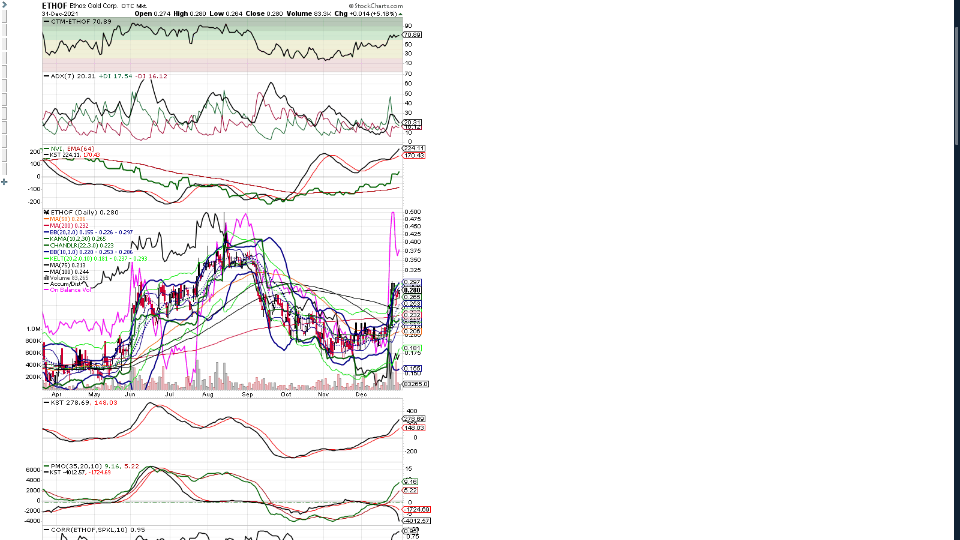Click the 70.89 value tag beside CTM panel
Viewport: 960px width, 540px height.
(x=412, y=35)
